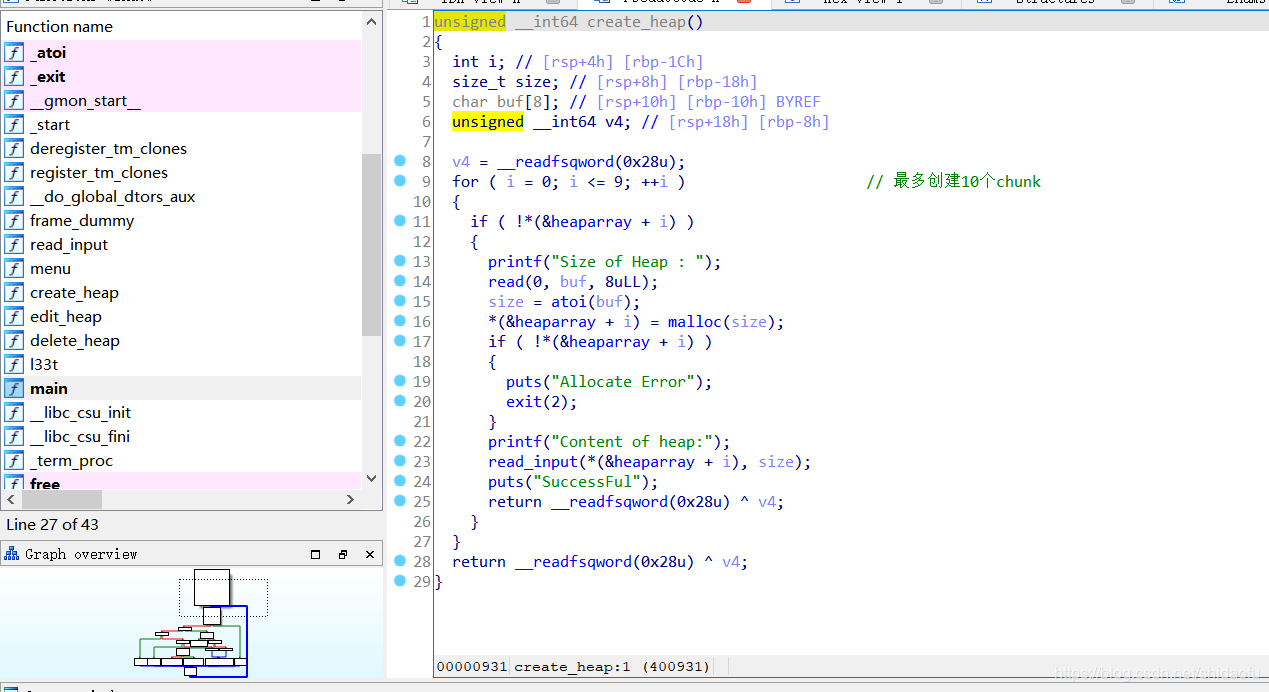This screenshot has height=692, width=1269.
Task: Toggle breakpoint dot on line 11
Action: pos(400,221)
